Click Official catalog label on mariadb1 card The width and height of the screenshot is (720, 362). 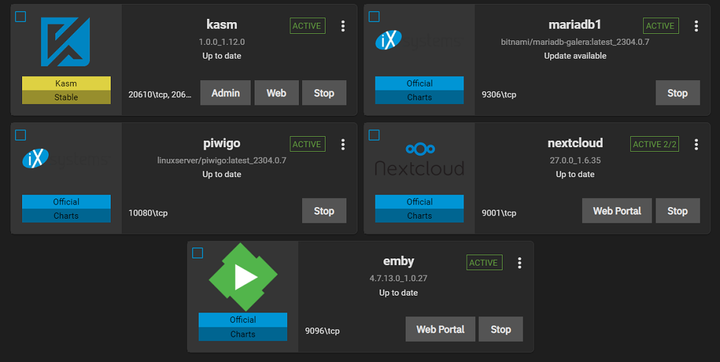[x=419, y=83]
